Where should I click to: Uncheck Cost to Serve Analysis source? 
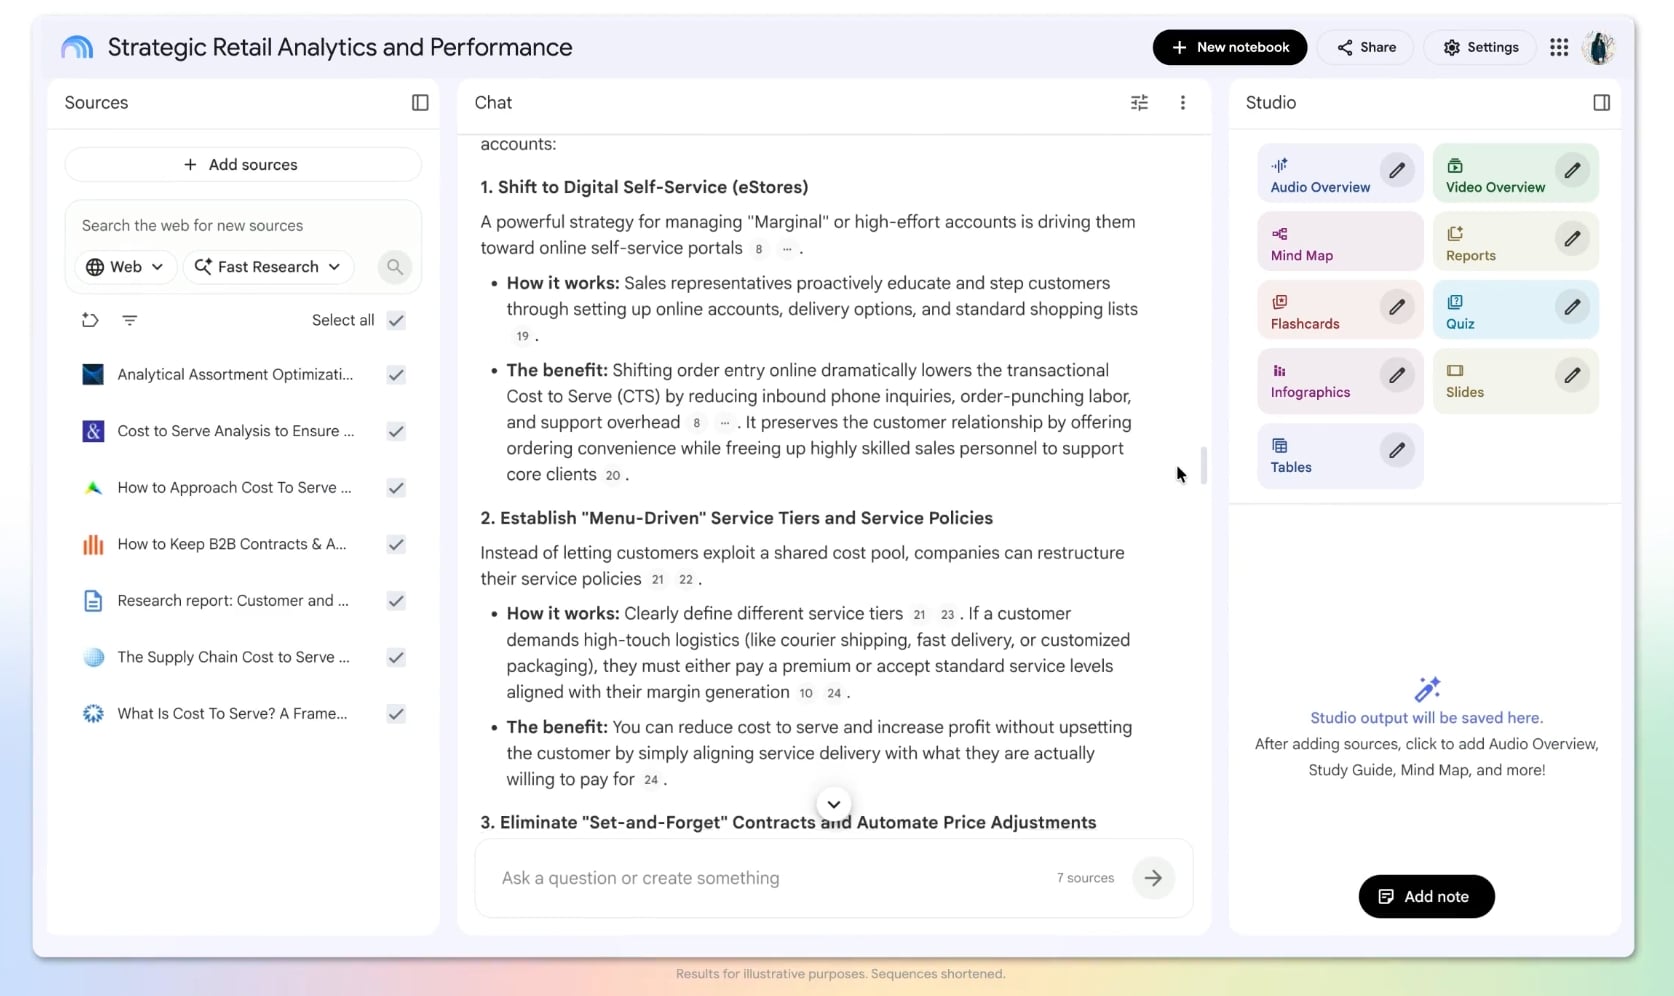pyautogui.click(x=396, y=431)
